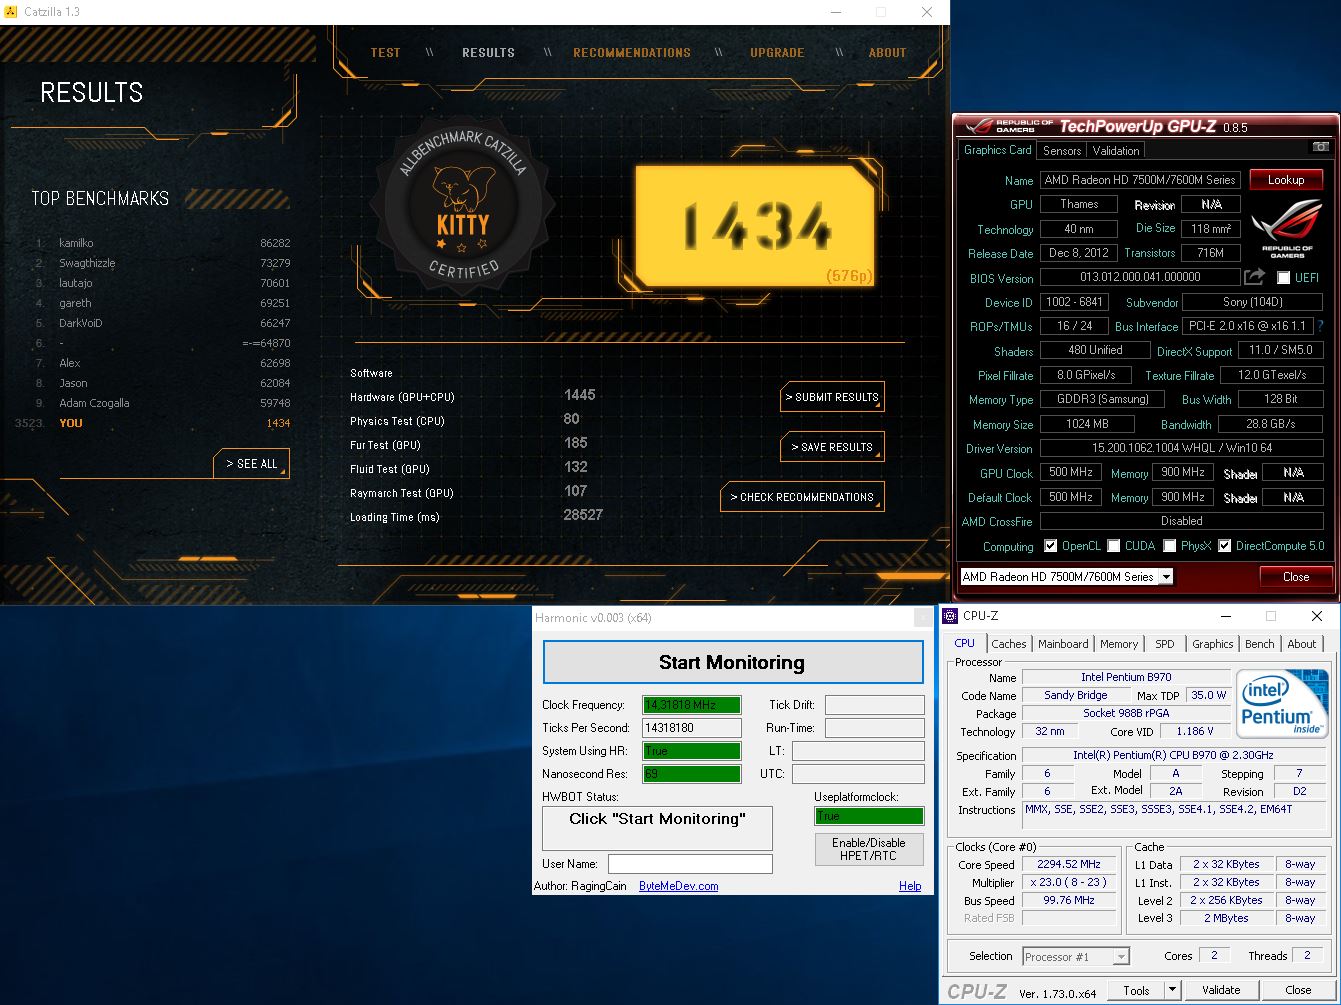Click the SAVE RESULTS button
1341x1005 pixels.
click(832, 447)
